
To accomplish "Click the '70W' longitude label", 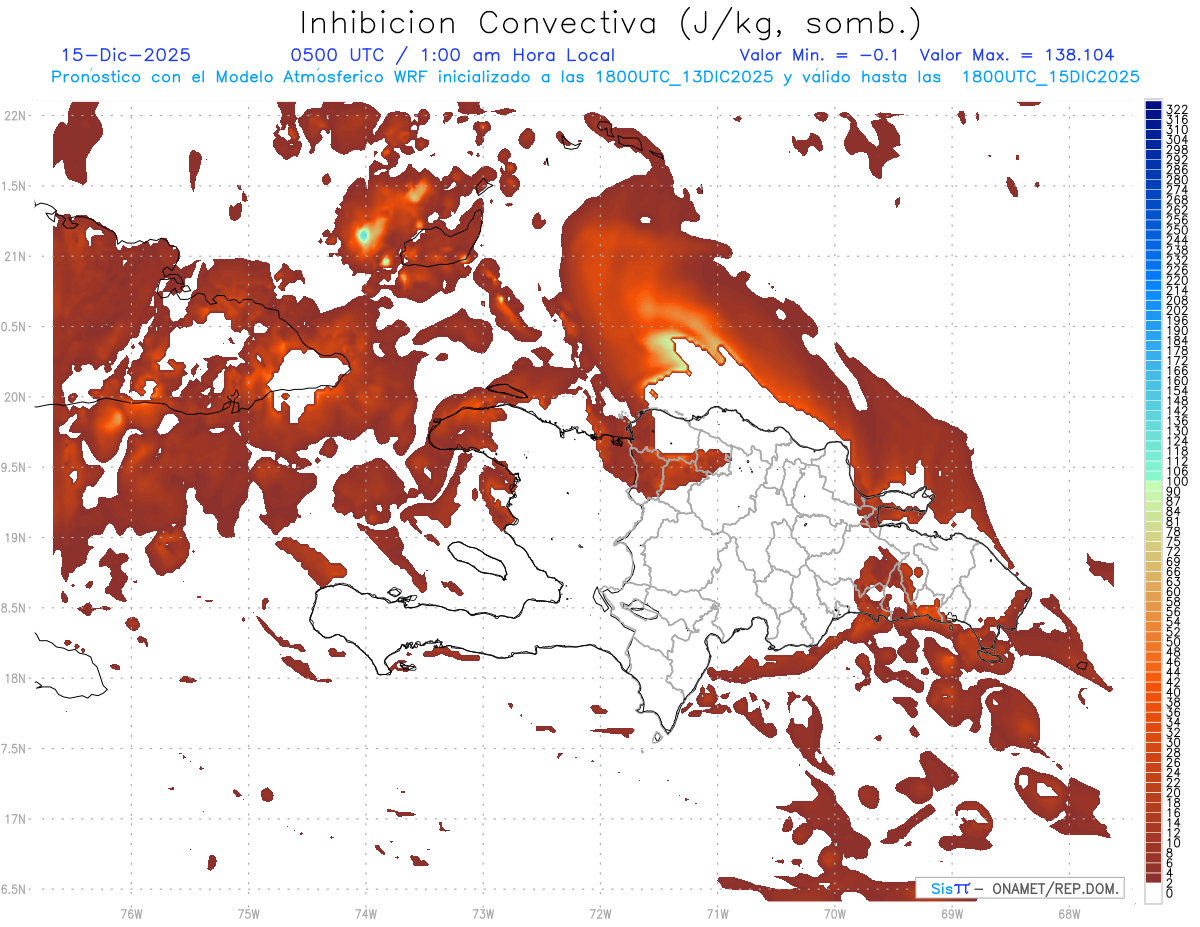I will [834, 913].
